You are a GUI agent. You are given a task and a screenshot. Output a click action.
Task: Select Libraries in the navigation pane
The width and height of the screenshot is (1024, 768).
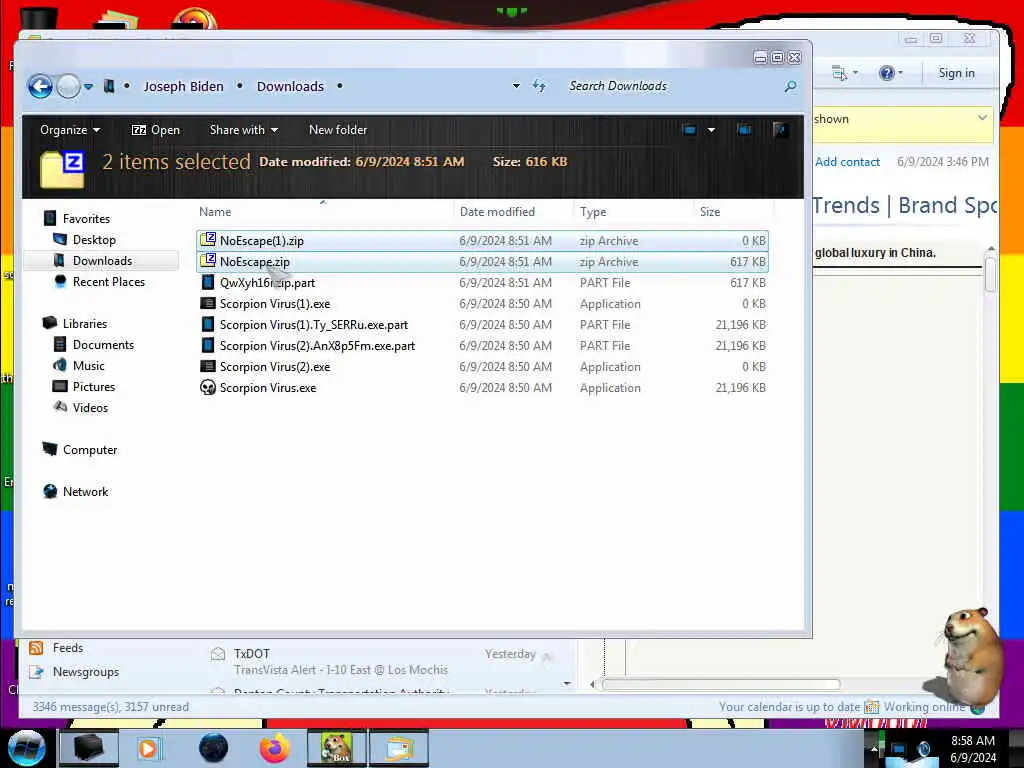pos(85,323)
